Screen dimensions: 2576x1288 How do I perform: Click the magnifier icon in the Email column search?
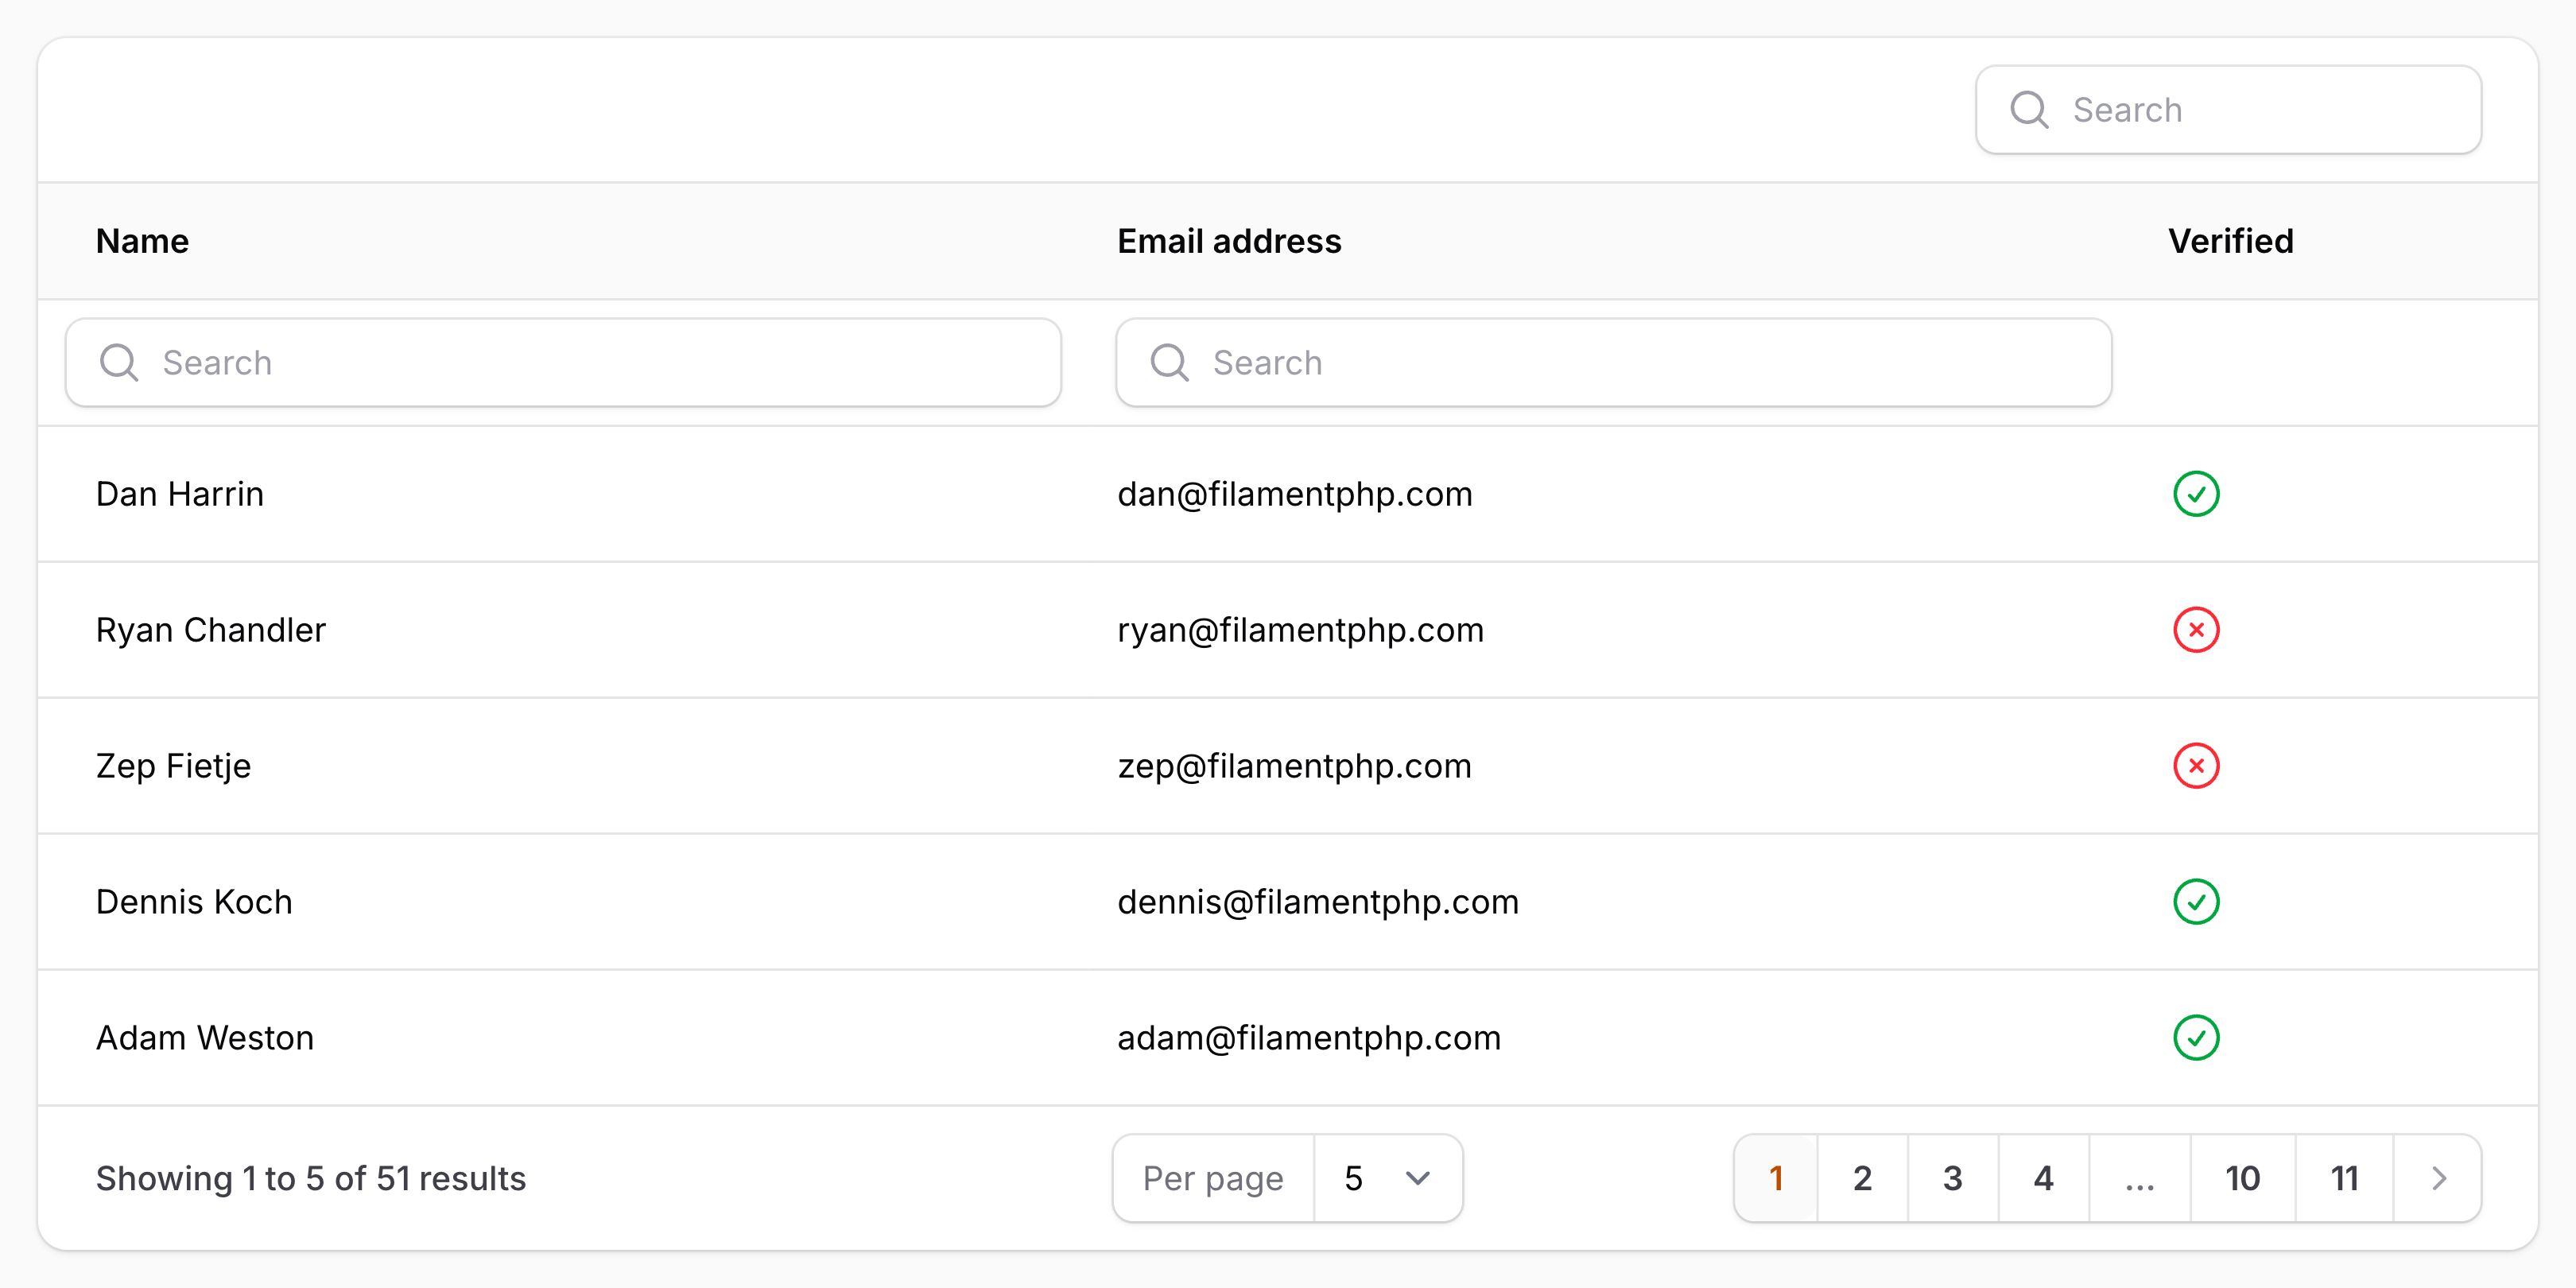tap(1170, 362)
